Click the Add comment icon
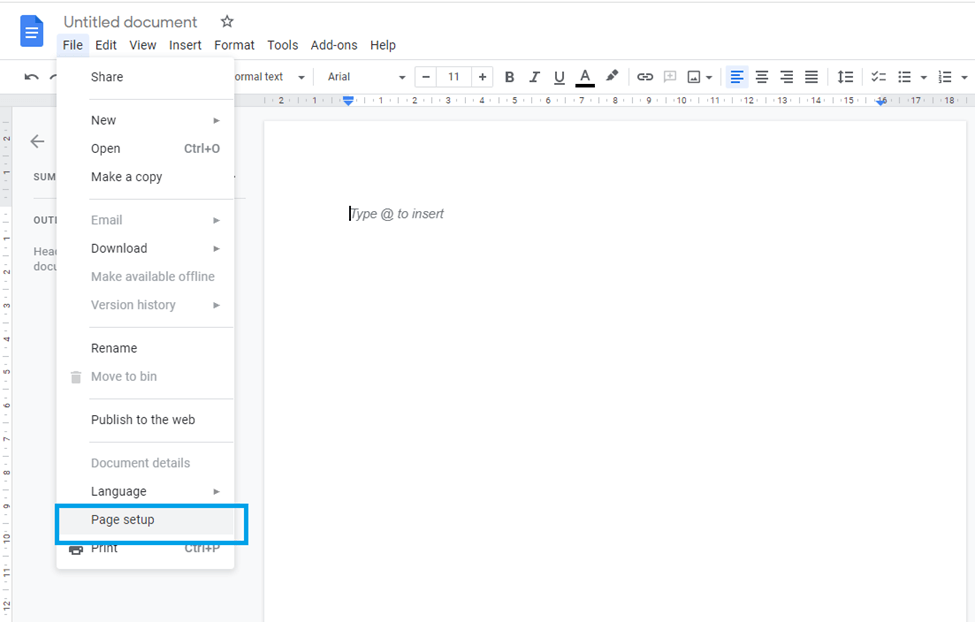Image resolution: width=975 pixels, height=622 pixels. [x=671, y=77]
